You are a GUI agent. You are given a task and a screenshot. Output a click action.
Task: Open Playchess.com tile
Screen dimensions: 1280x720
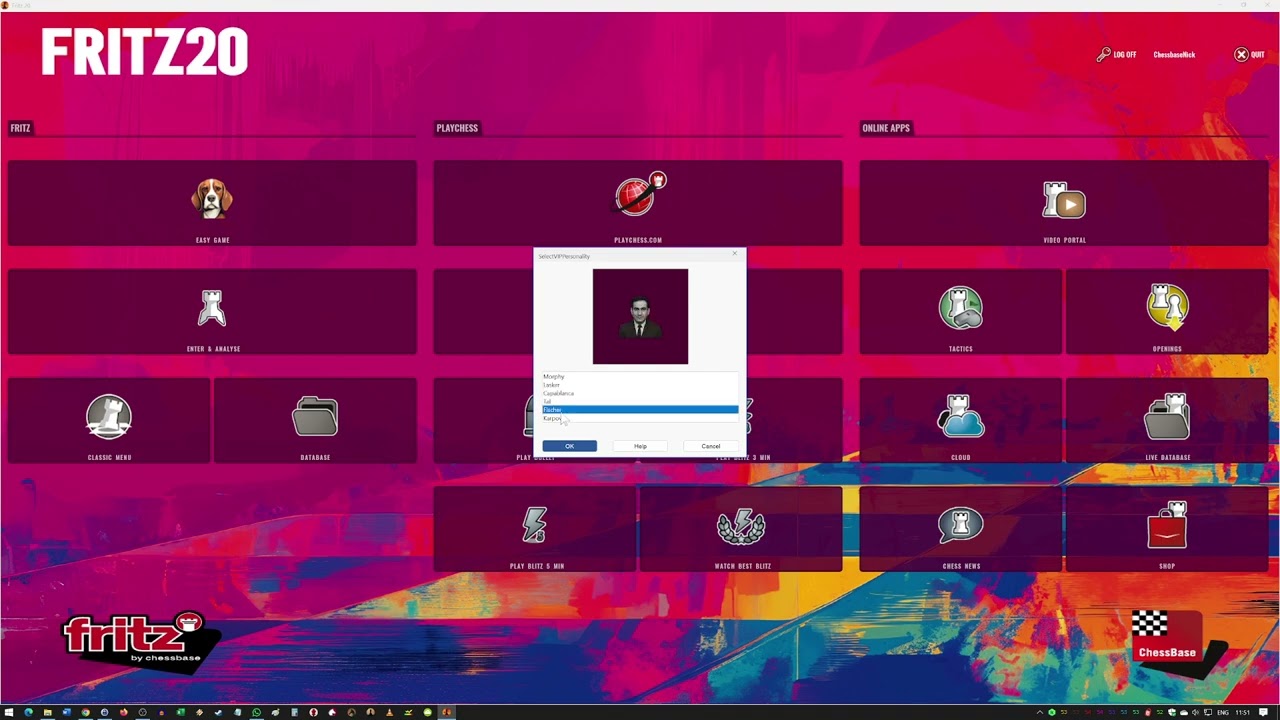pos(638,203)
